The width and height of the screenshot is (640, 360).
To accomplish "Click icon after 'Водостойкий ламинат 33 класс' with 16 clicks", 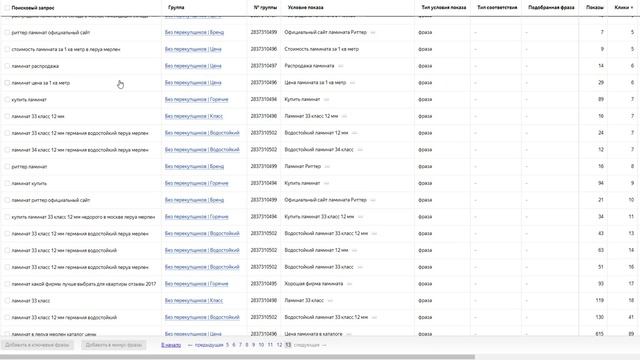I will (x=360, y=267).
